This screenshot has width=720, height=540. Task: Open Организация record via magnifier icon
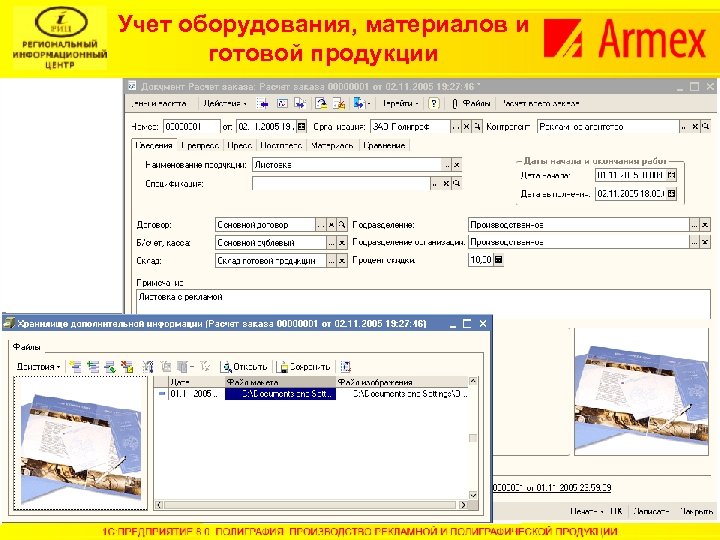[x=478, y=126]
